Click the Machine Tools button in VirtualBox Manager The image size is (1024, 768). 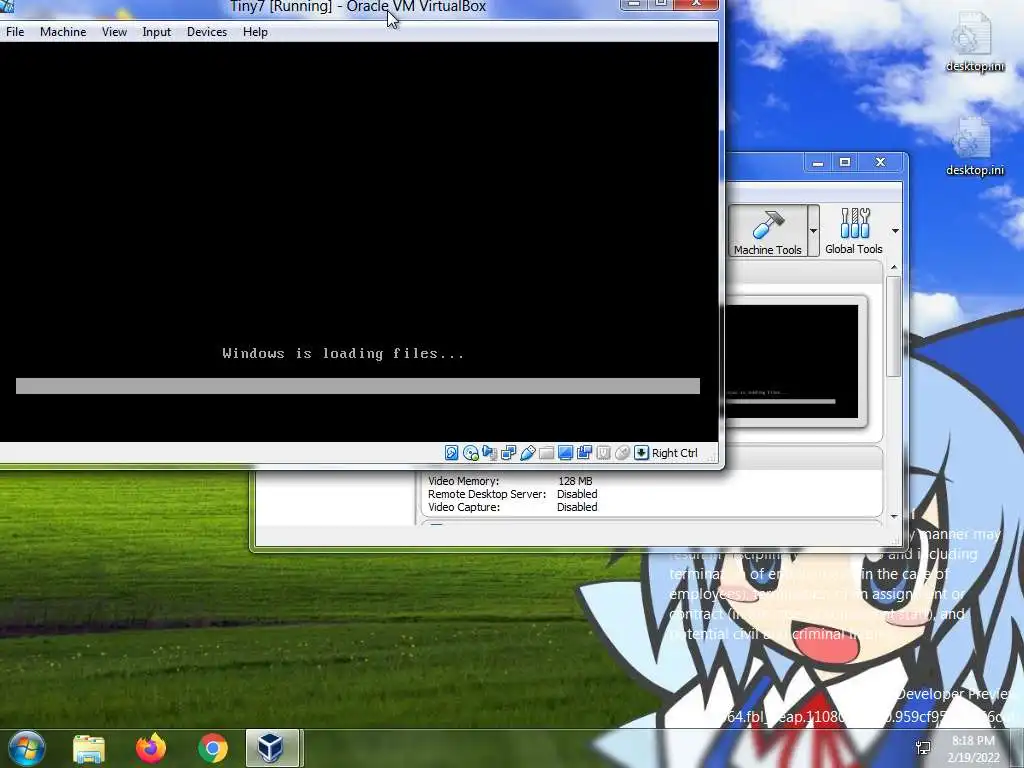[767, 231]
